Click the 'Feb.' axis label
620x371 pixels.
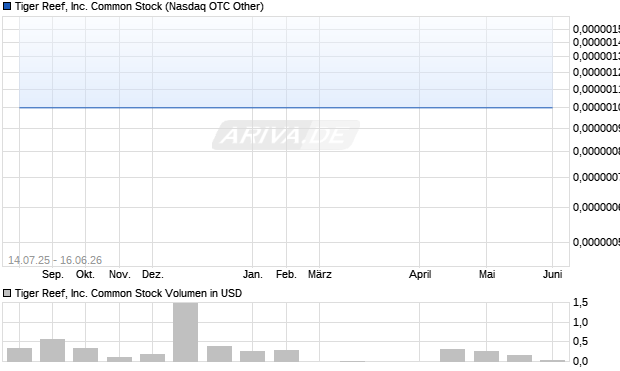pos(286,274)
